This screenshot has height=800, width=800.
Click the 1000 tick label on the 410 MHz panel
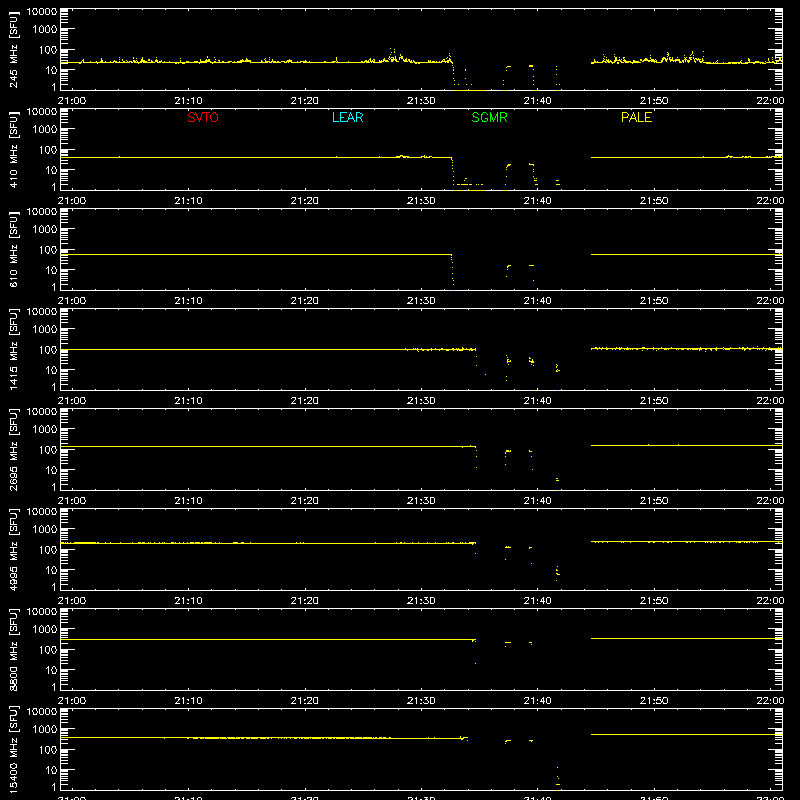click(45, 129)
